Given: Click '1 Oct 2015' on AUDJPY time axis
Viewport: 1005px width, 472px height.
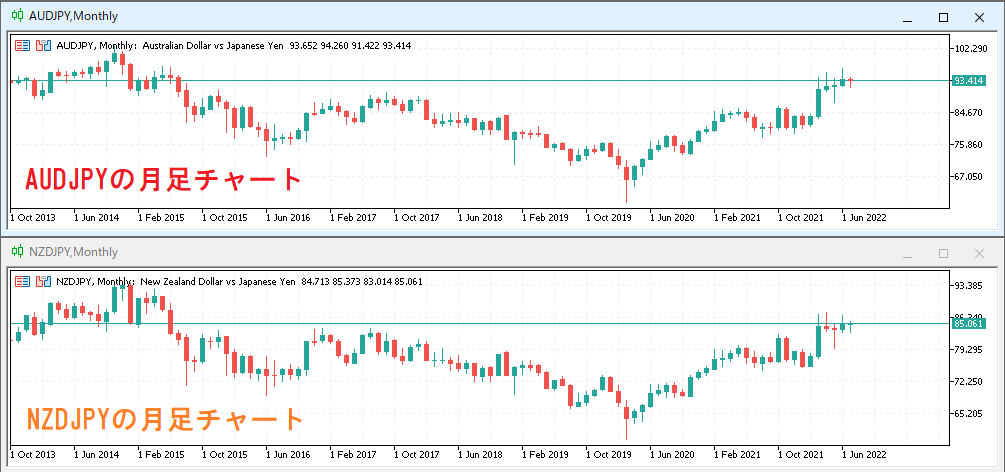Looking at the screenshot, I should pyautogui.click(x=225, y=217).
